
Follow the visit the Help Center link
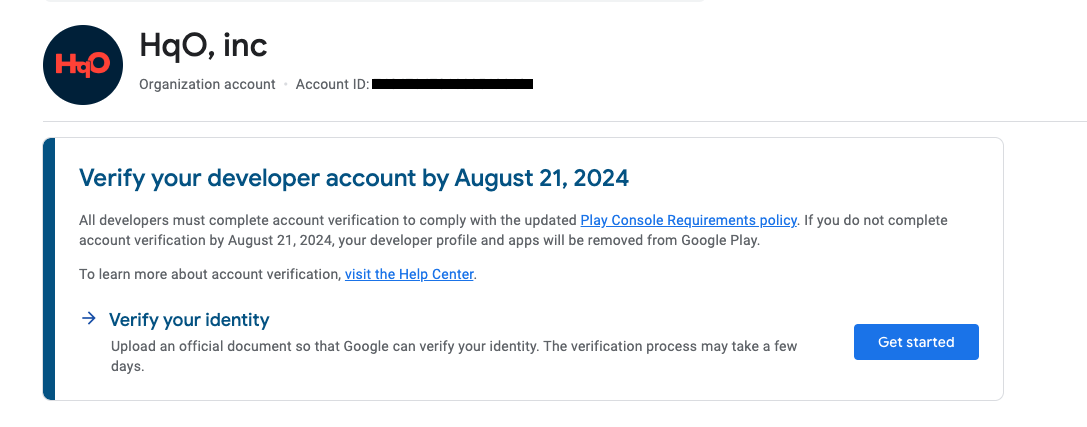(x=409, y=274)
